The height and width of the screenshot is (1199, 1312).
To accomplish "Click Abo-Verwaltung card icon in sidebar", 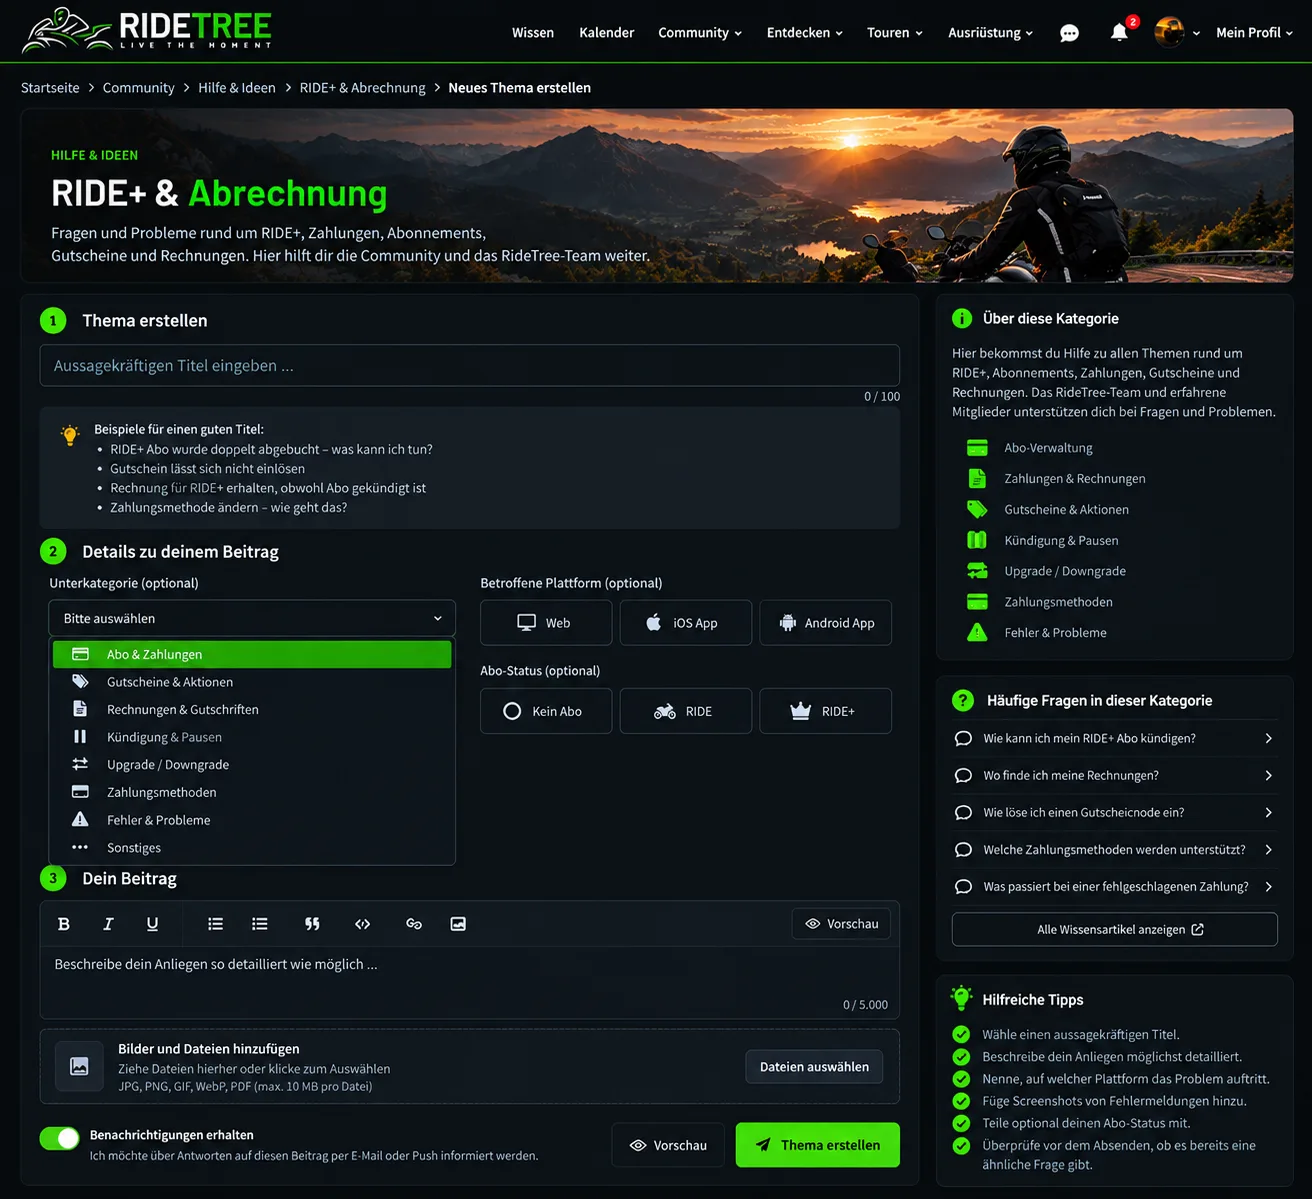I will click(977, 448).
